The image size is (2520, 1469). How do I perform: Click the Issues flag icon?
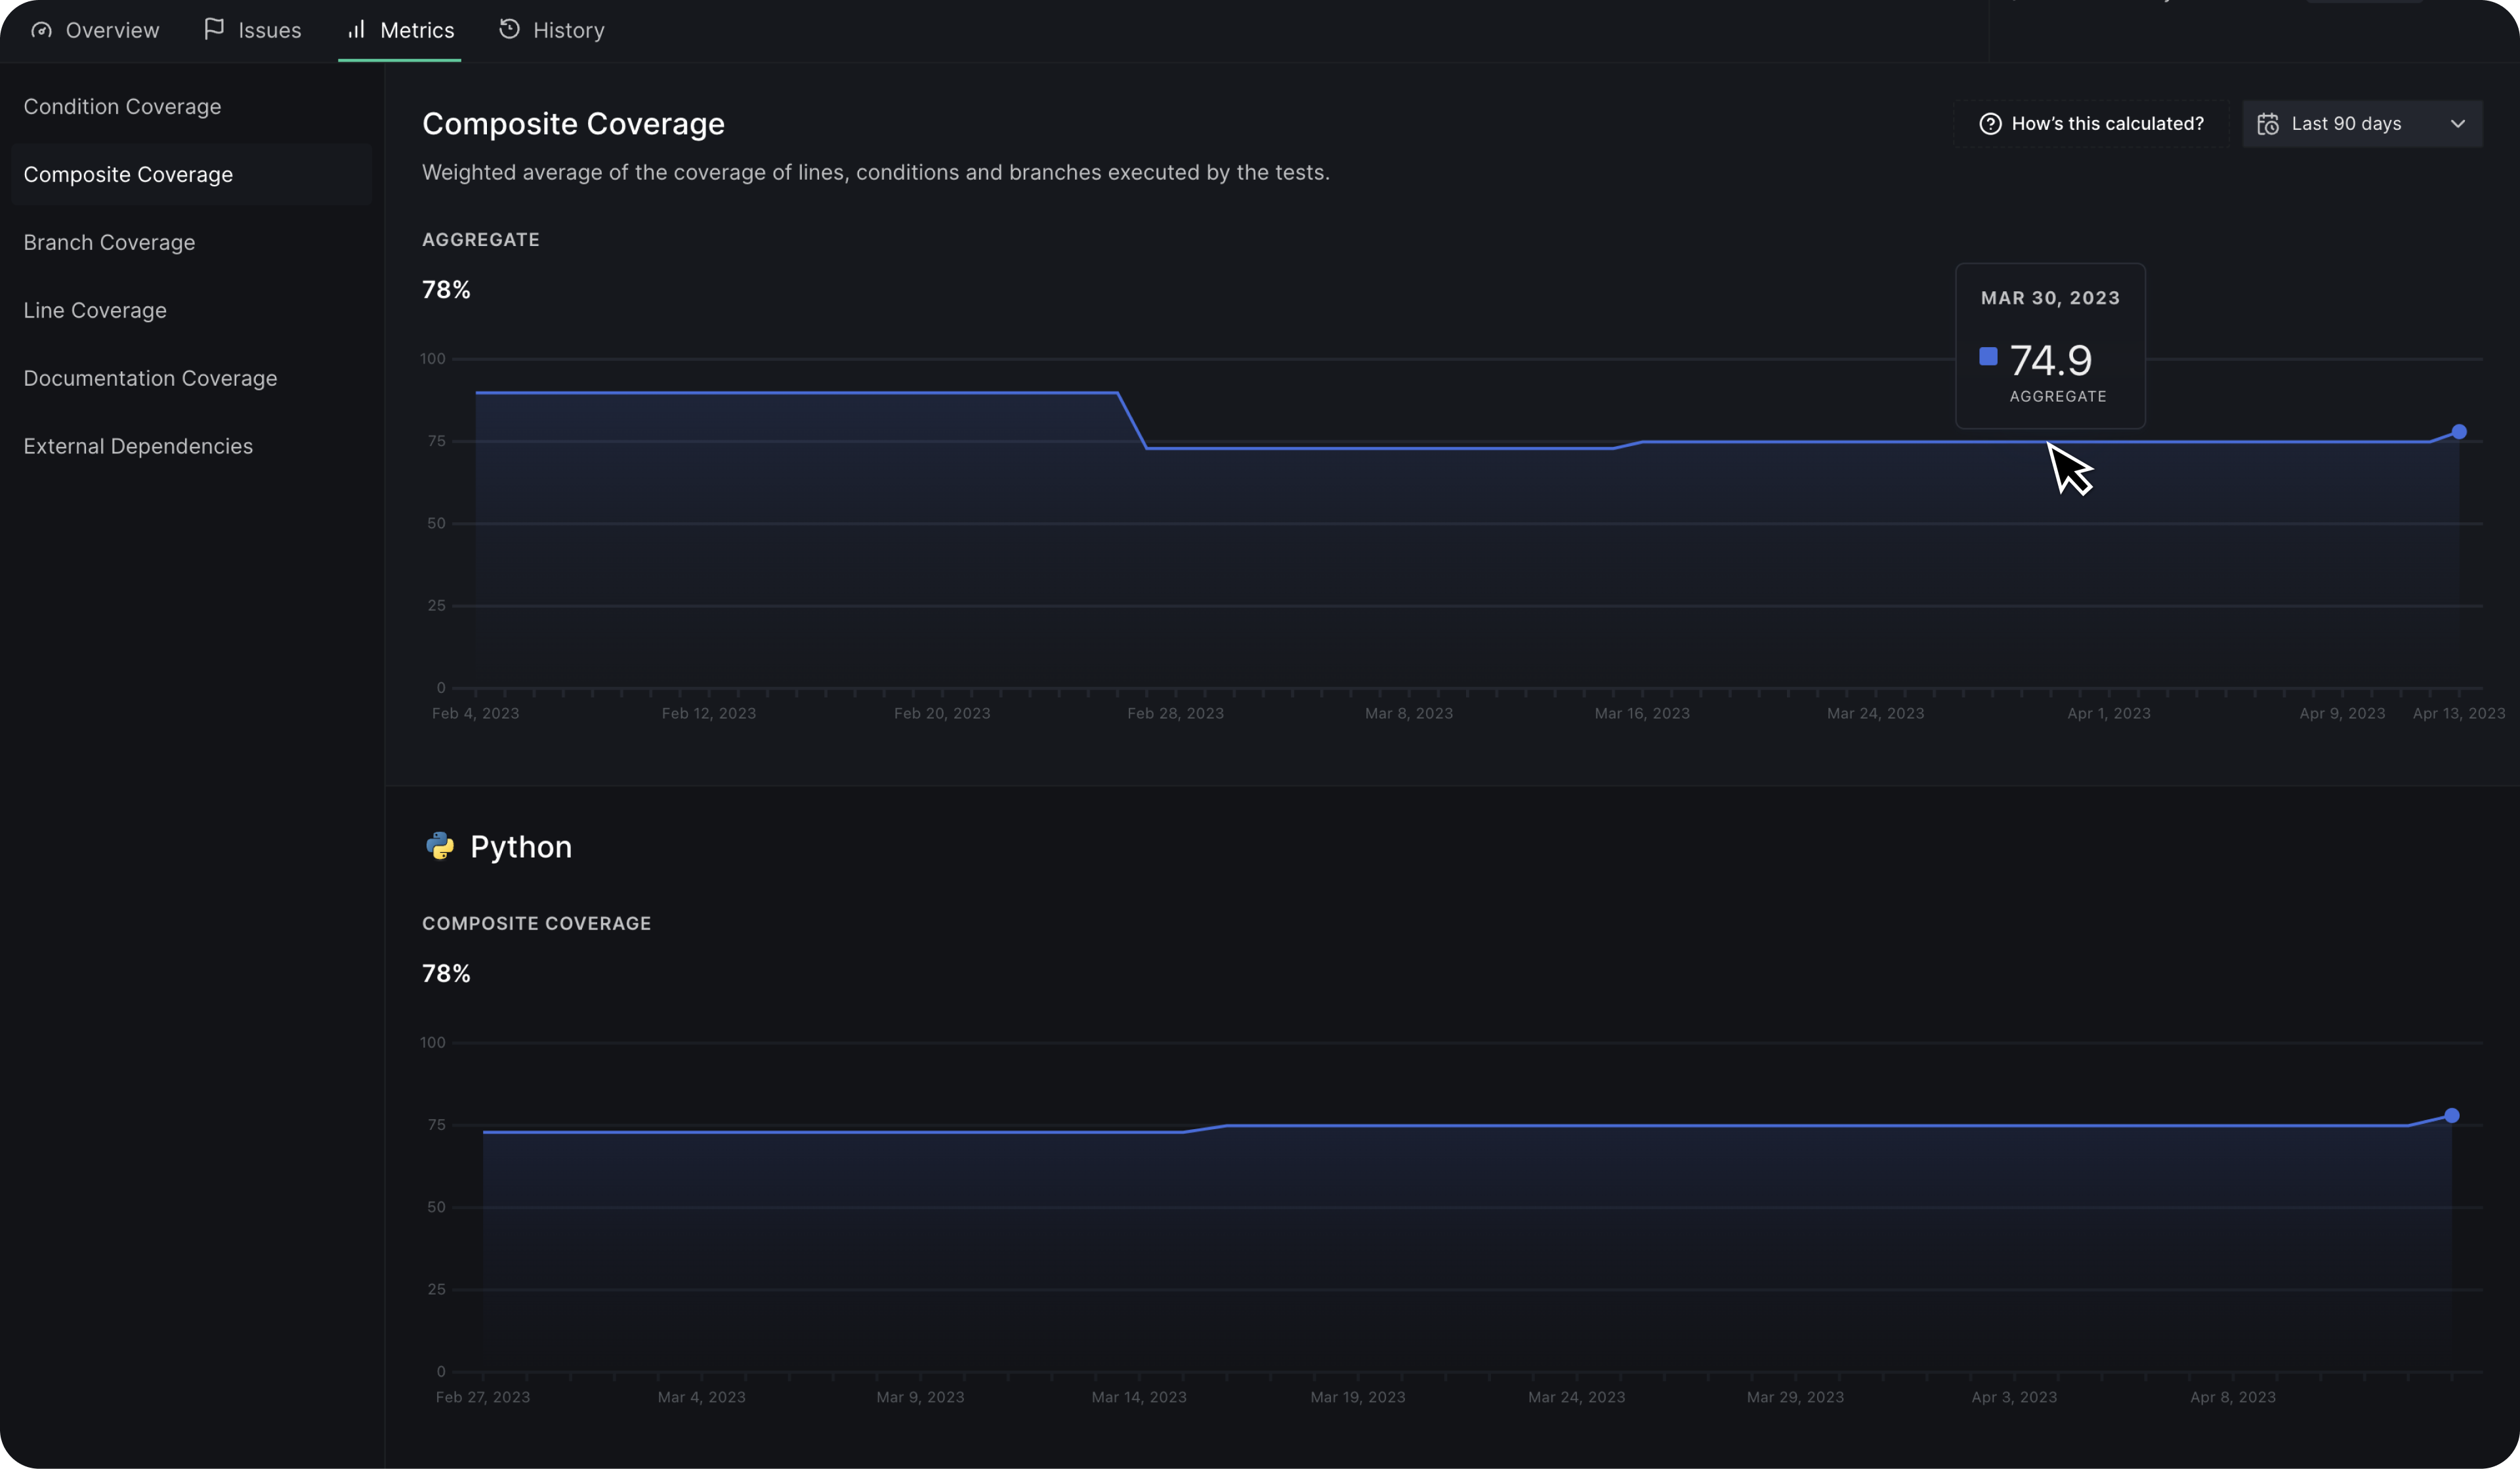[x=213, y=29]
